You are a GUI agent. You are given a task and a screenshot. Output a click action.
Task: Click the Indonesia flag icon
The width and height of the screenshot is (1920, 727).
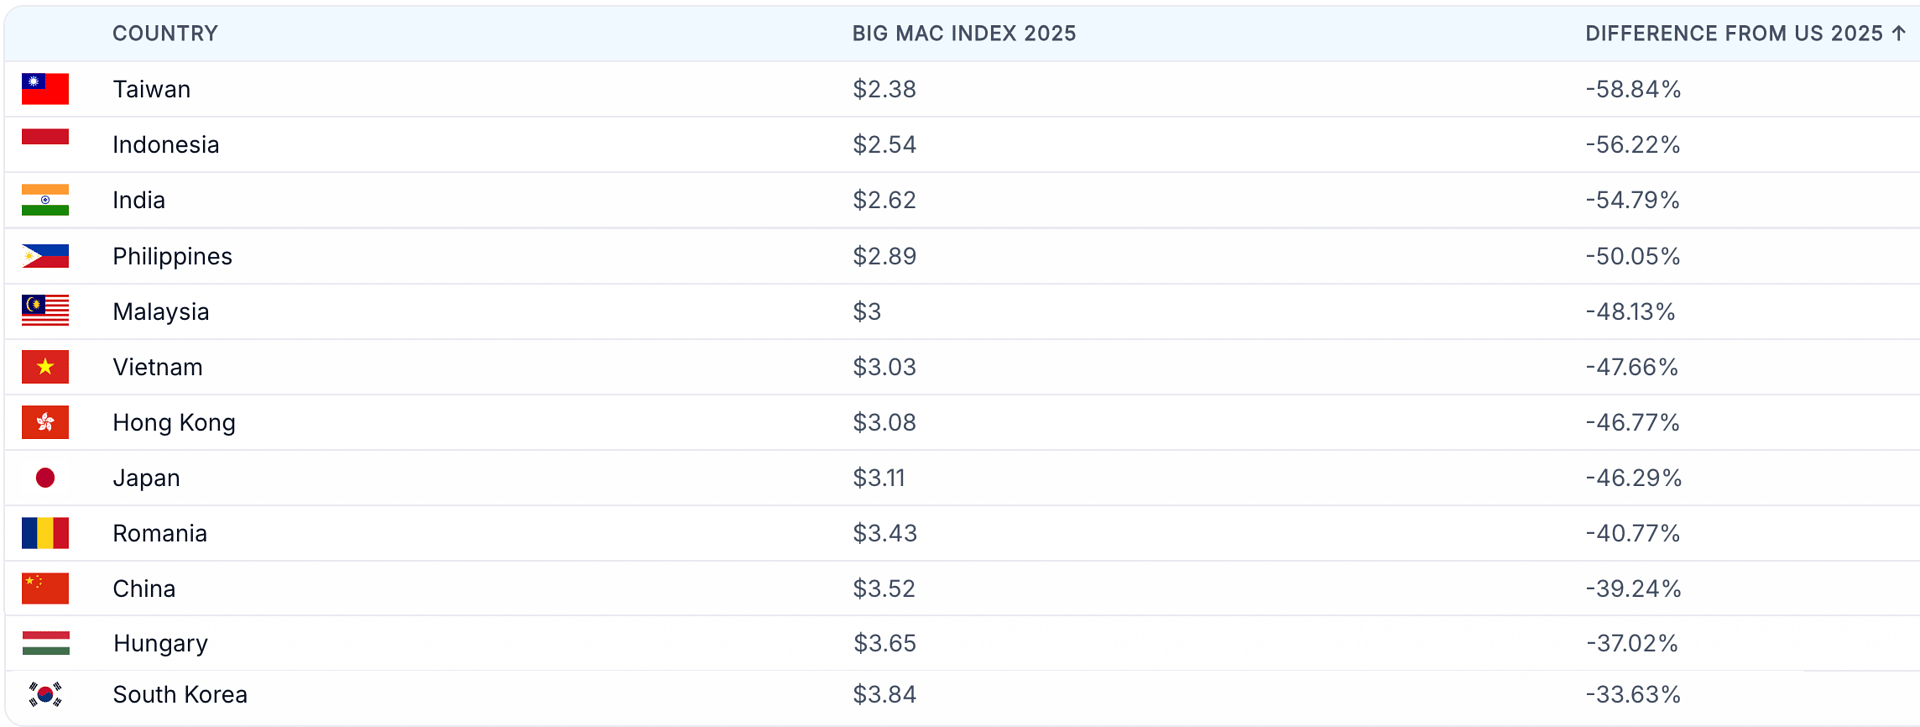tap(45, 139)
